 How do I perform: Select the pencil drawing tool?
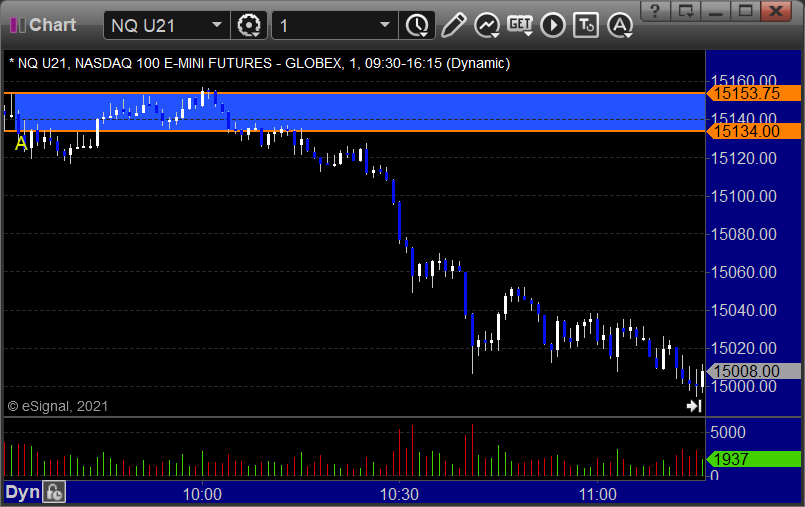tap(453, 25)
